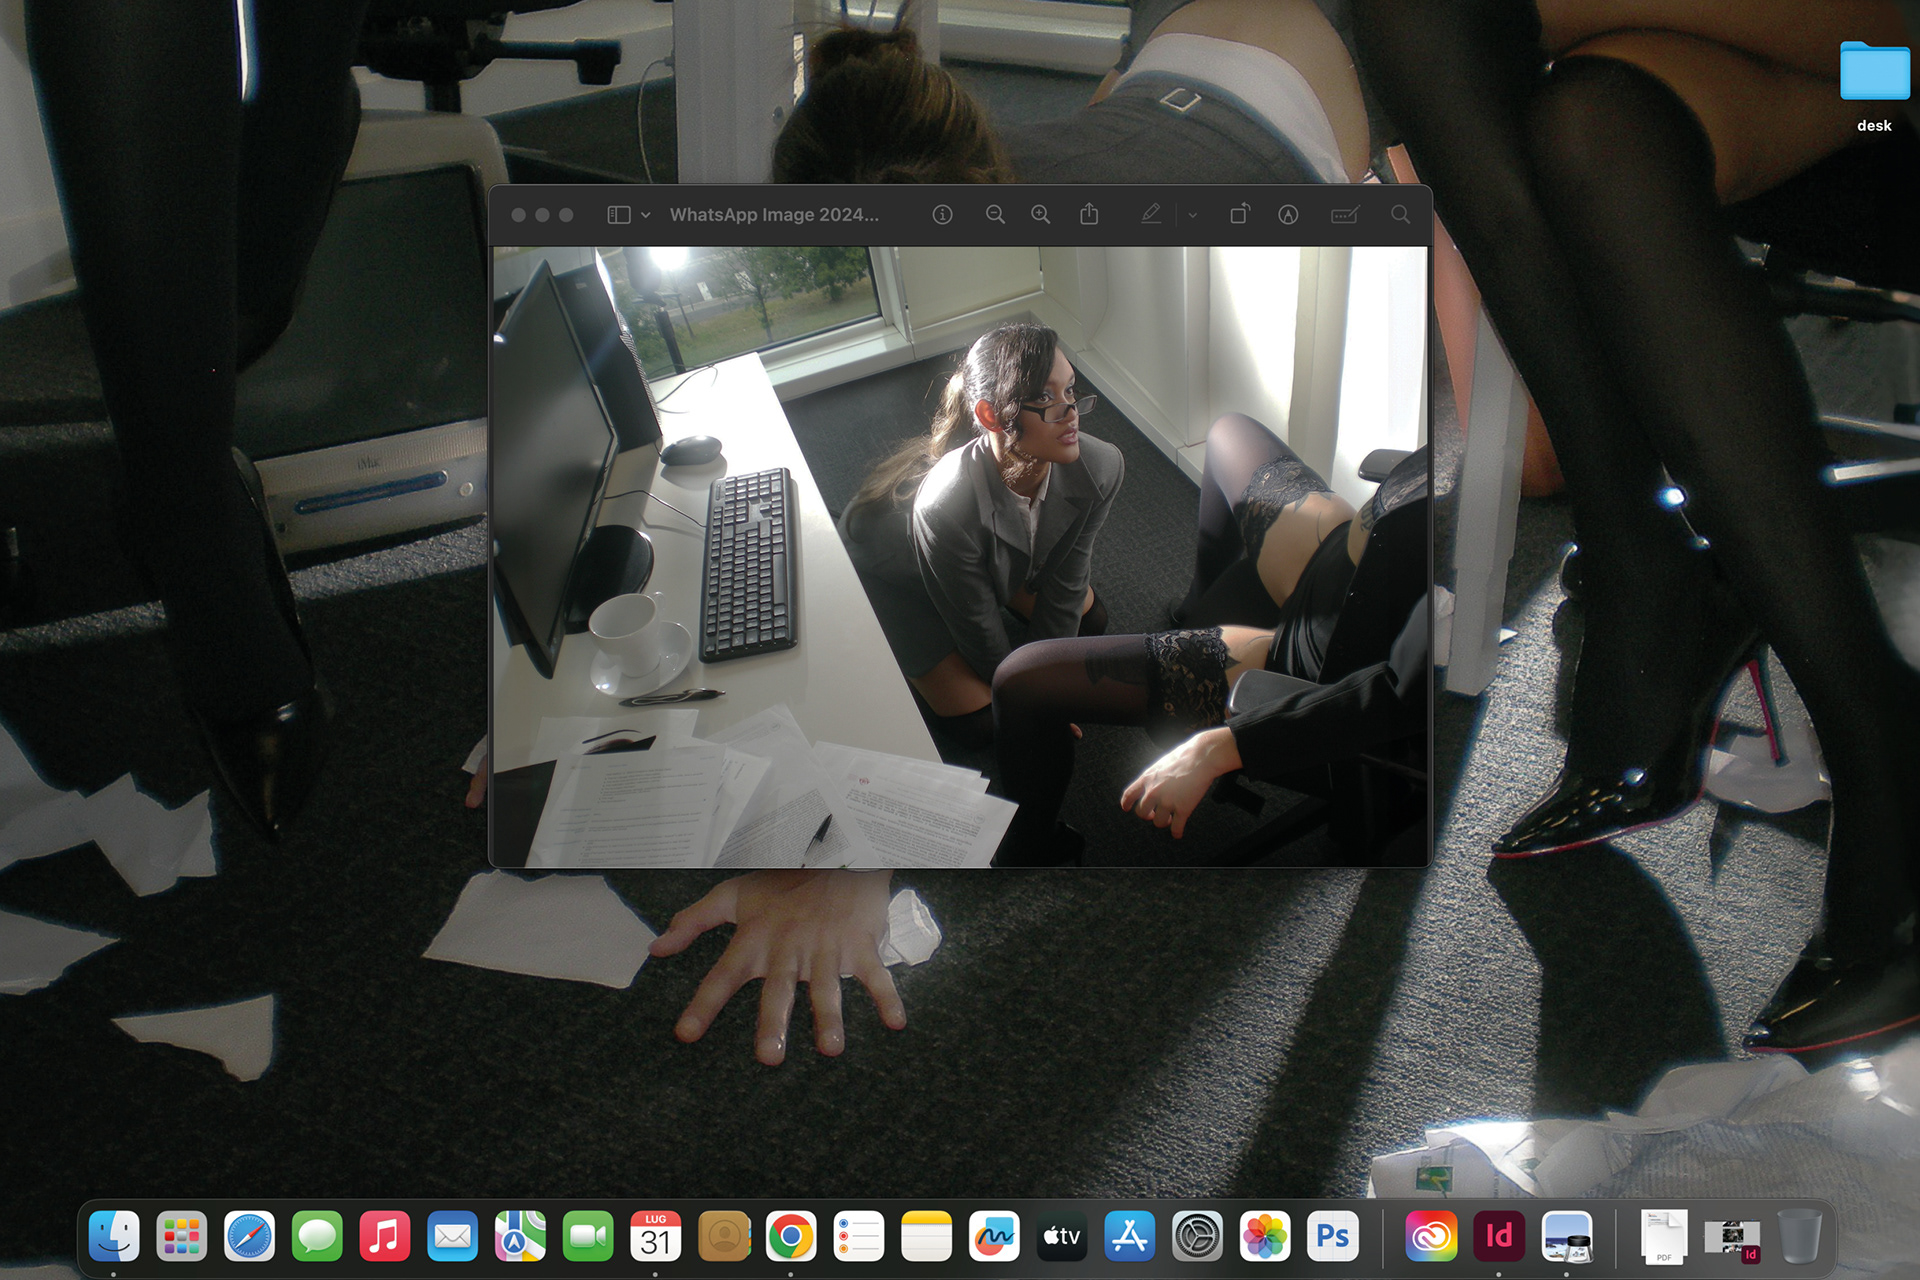
Task: Click the WhatsApp Image window title
Action: [774, 215]
